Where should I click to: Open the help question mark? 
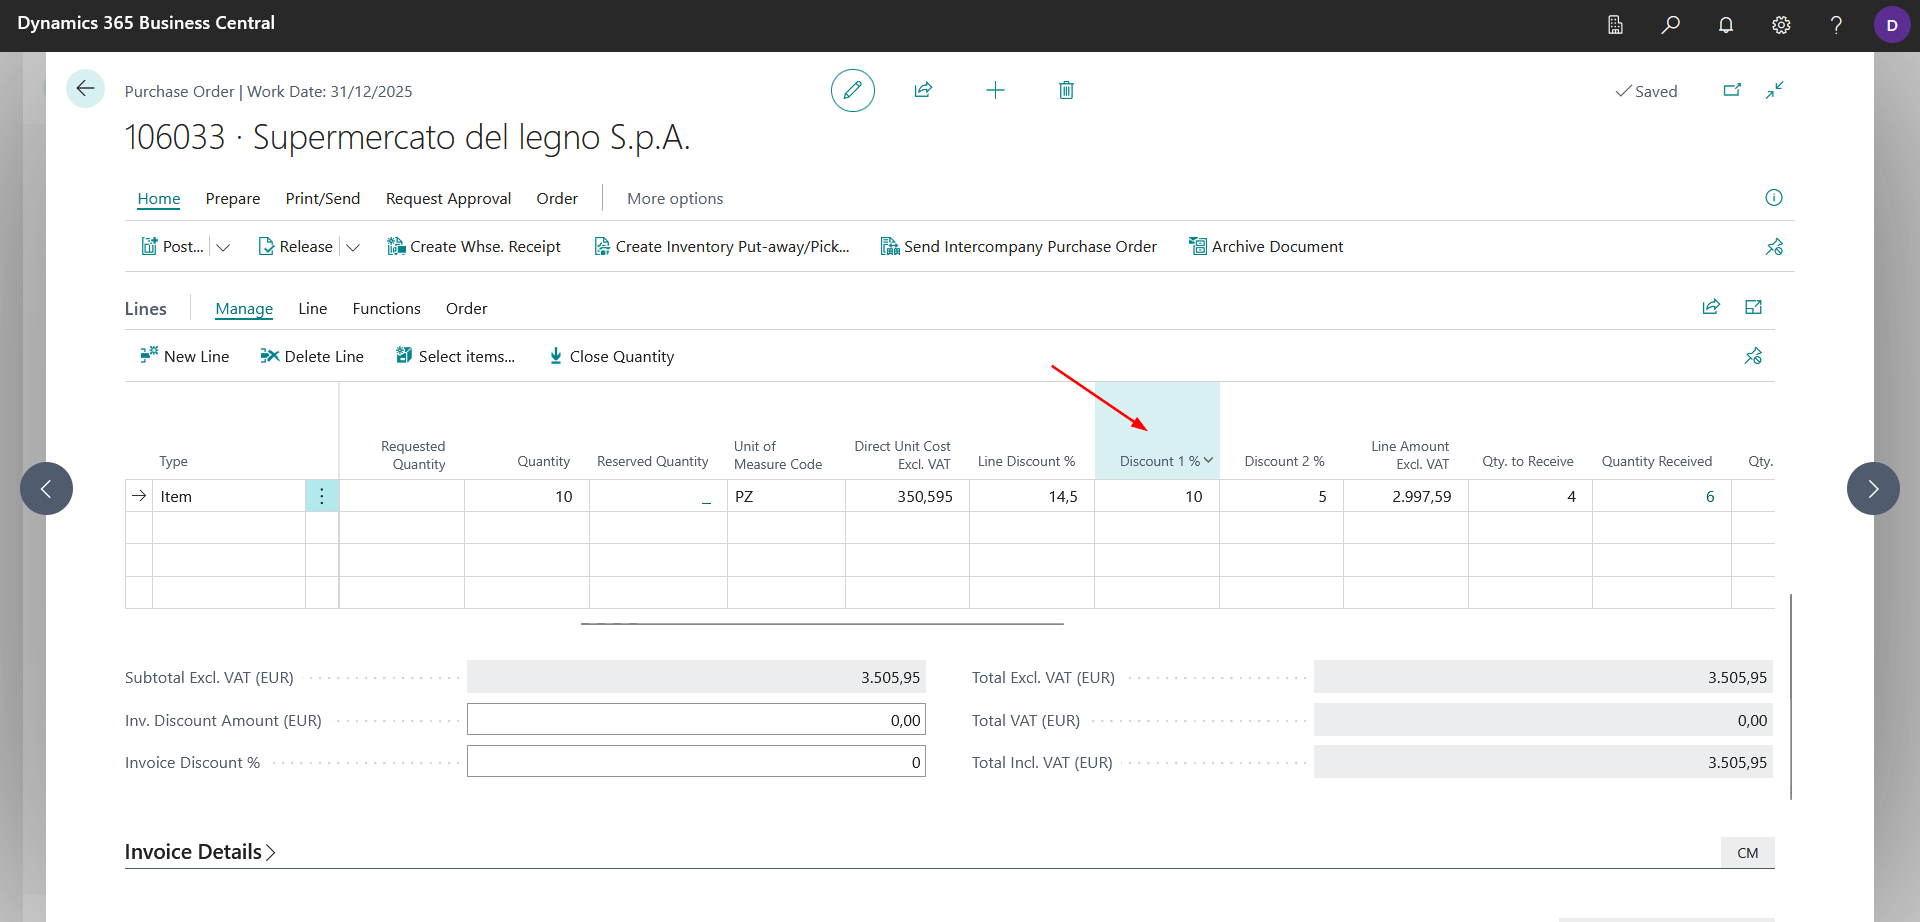coord(1836,25)
